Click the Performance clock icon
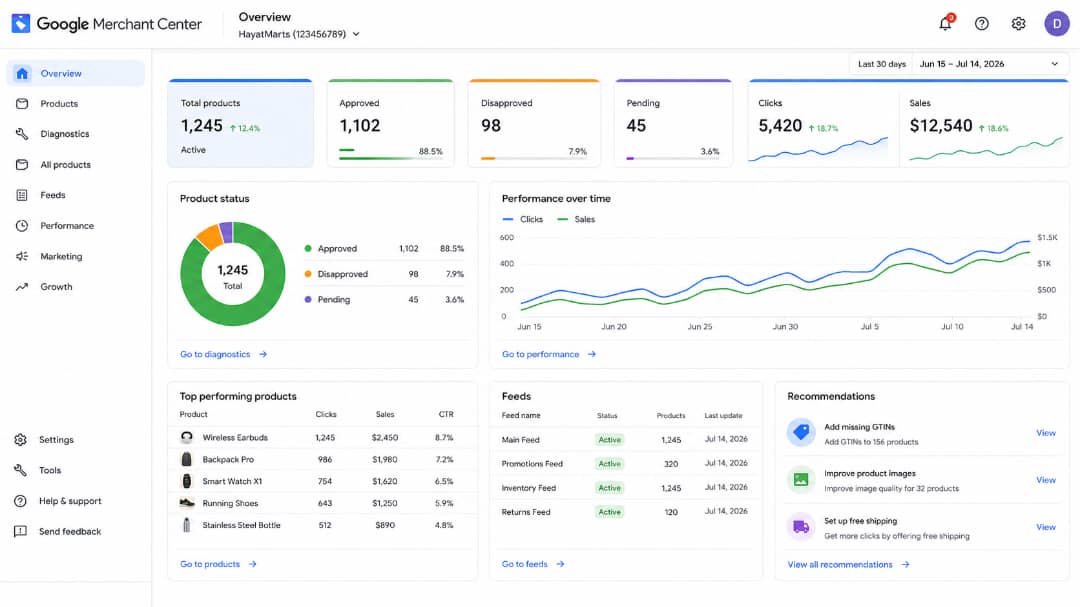 point(22,225)
